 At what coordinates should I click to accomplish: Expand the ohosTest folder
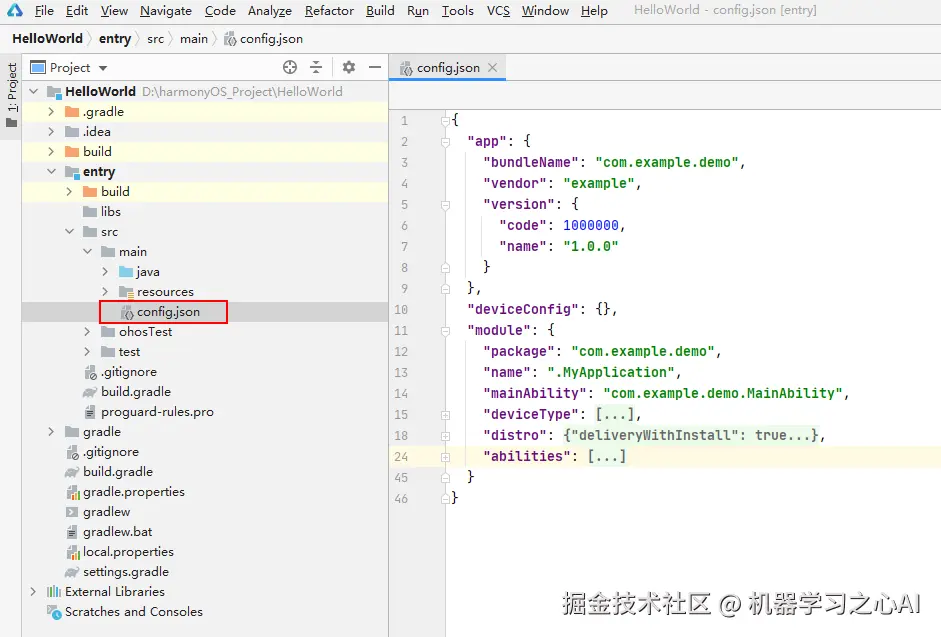[87, 331]
